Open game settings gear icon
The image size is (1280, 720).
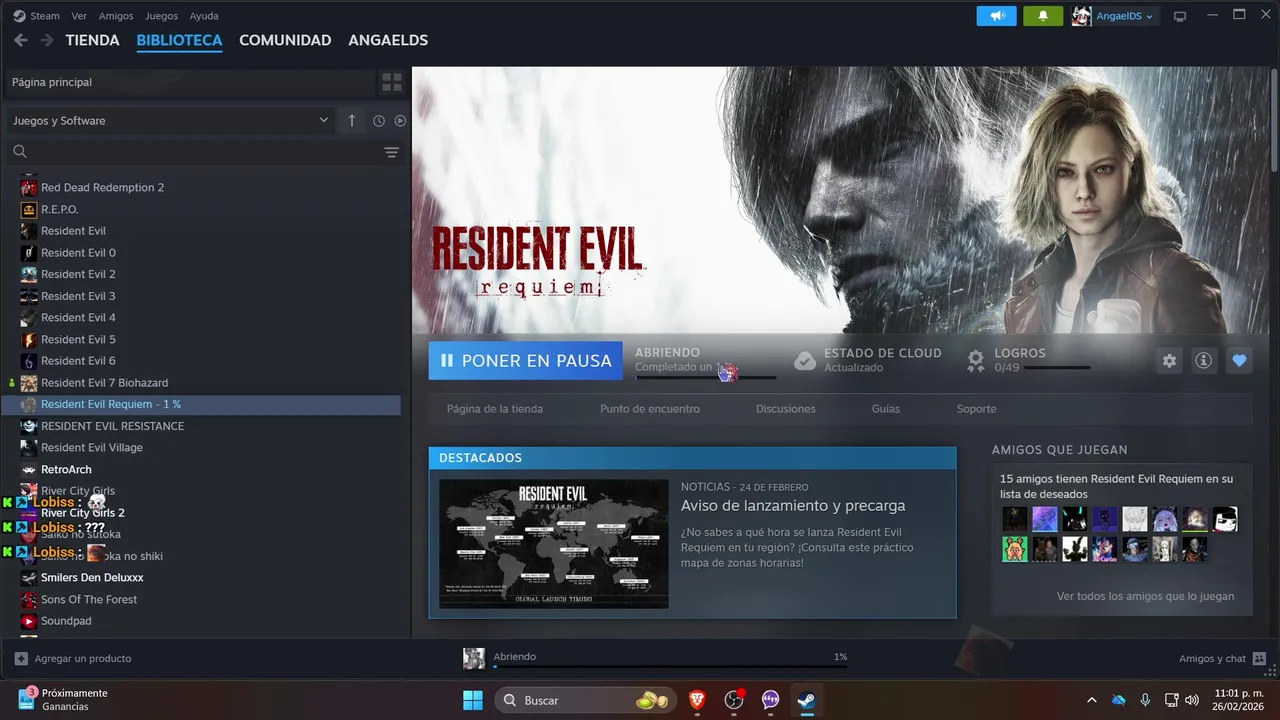tap(1169, 361)
